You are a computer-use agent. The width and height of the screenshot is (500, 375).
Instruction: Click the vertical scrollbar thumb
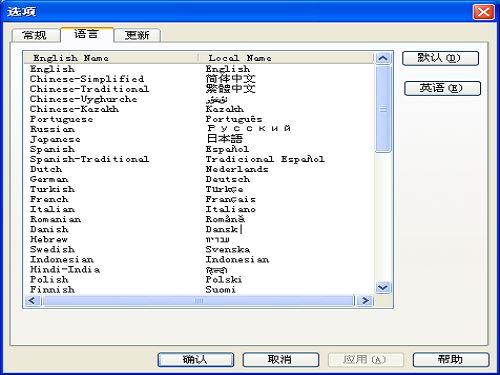383,109
